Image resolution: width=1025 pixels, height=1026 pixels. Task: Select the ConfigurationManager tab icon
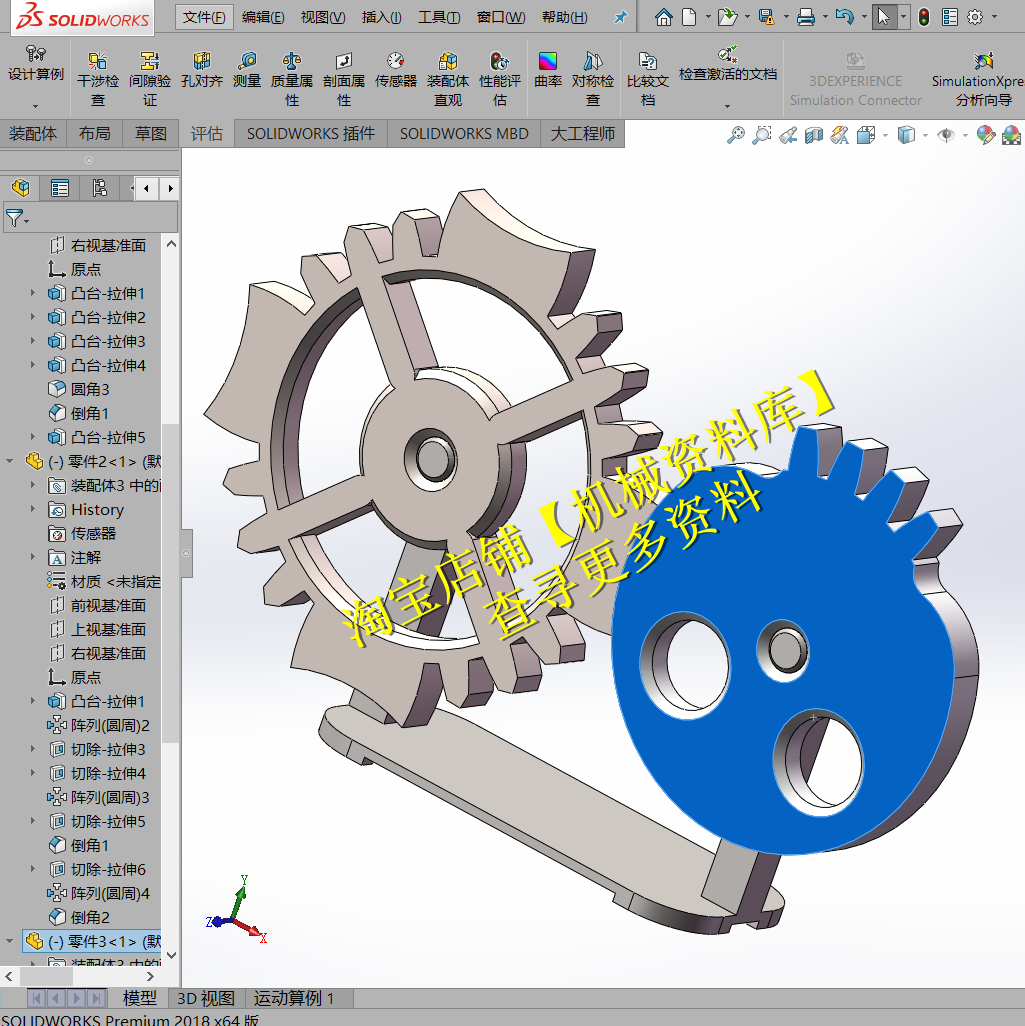(x=99, y=188)
